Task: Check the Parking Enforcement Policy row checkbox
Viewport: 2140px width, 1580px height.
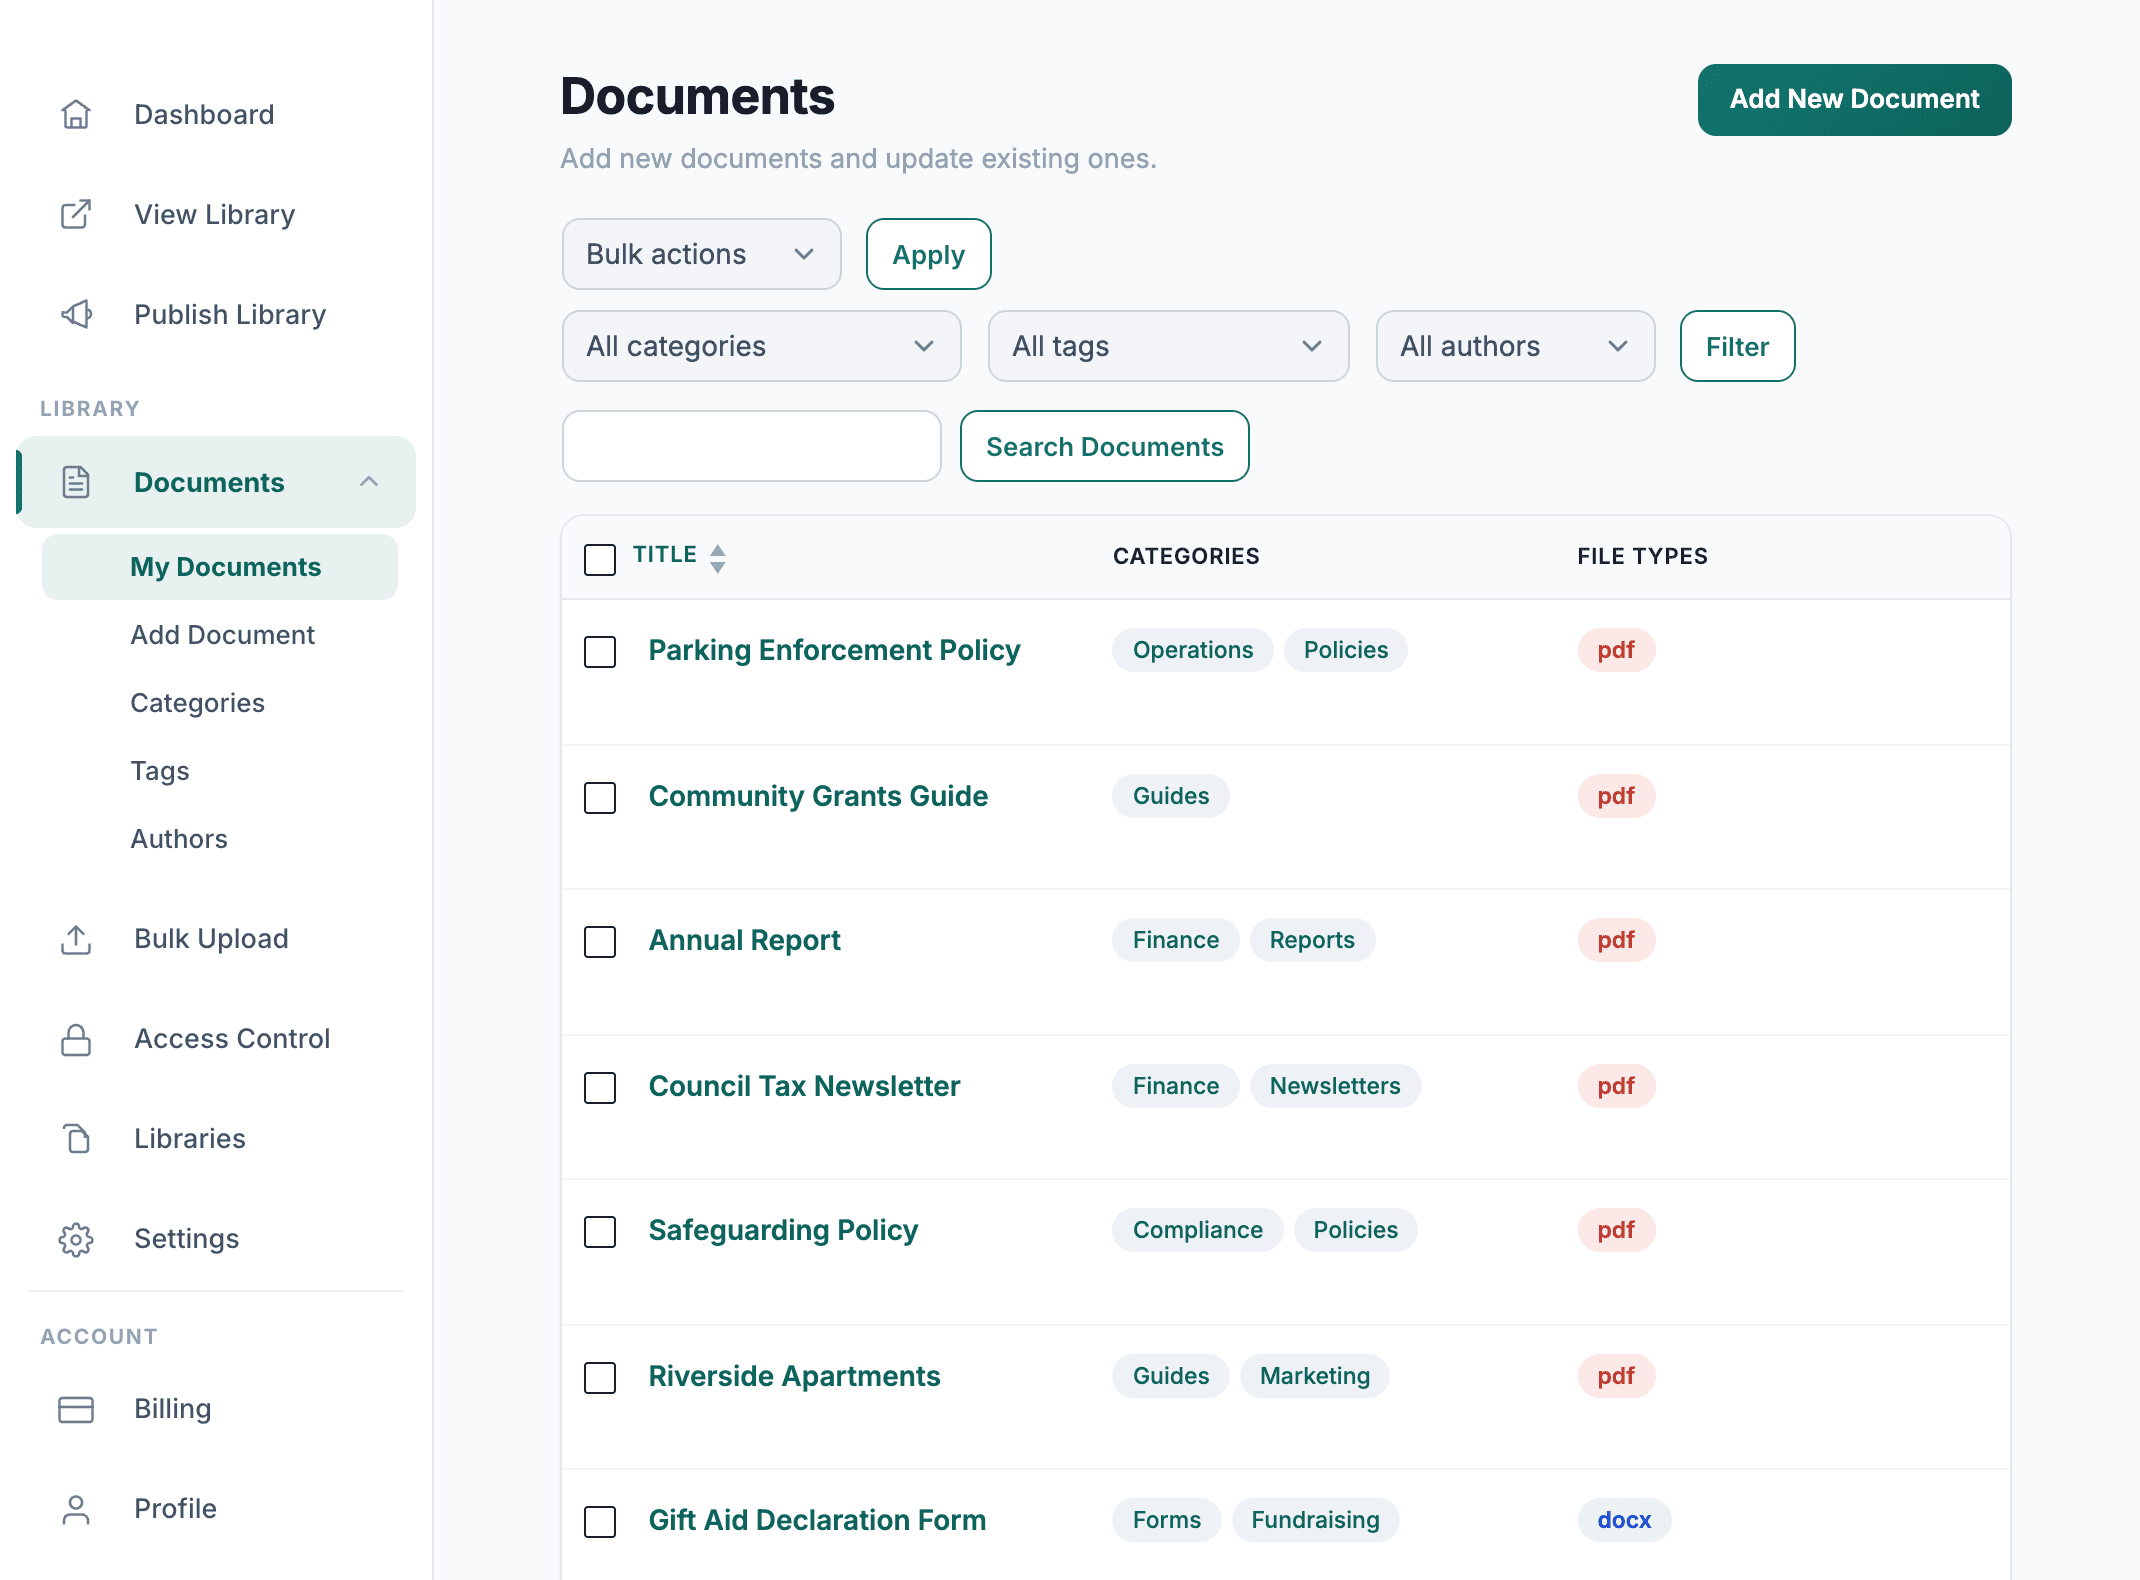Action: (600, 651)
